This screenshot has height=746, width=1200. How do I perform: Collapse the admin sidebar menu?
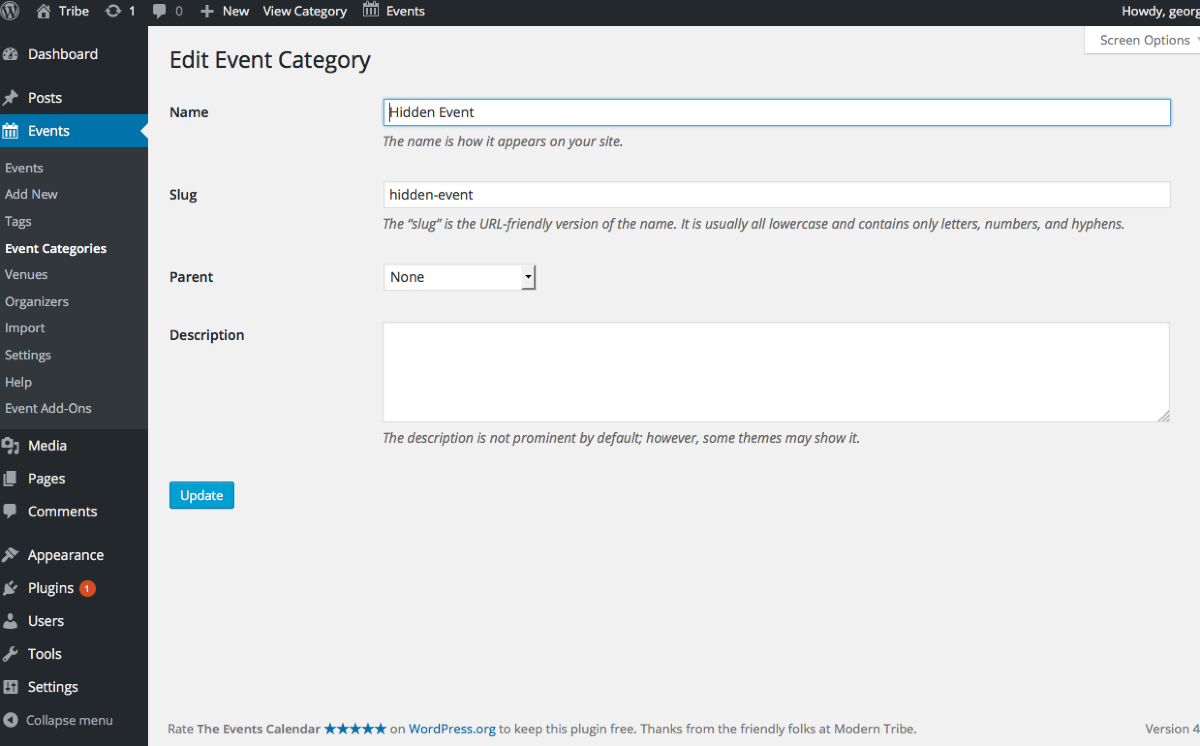58,720
